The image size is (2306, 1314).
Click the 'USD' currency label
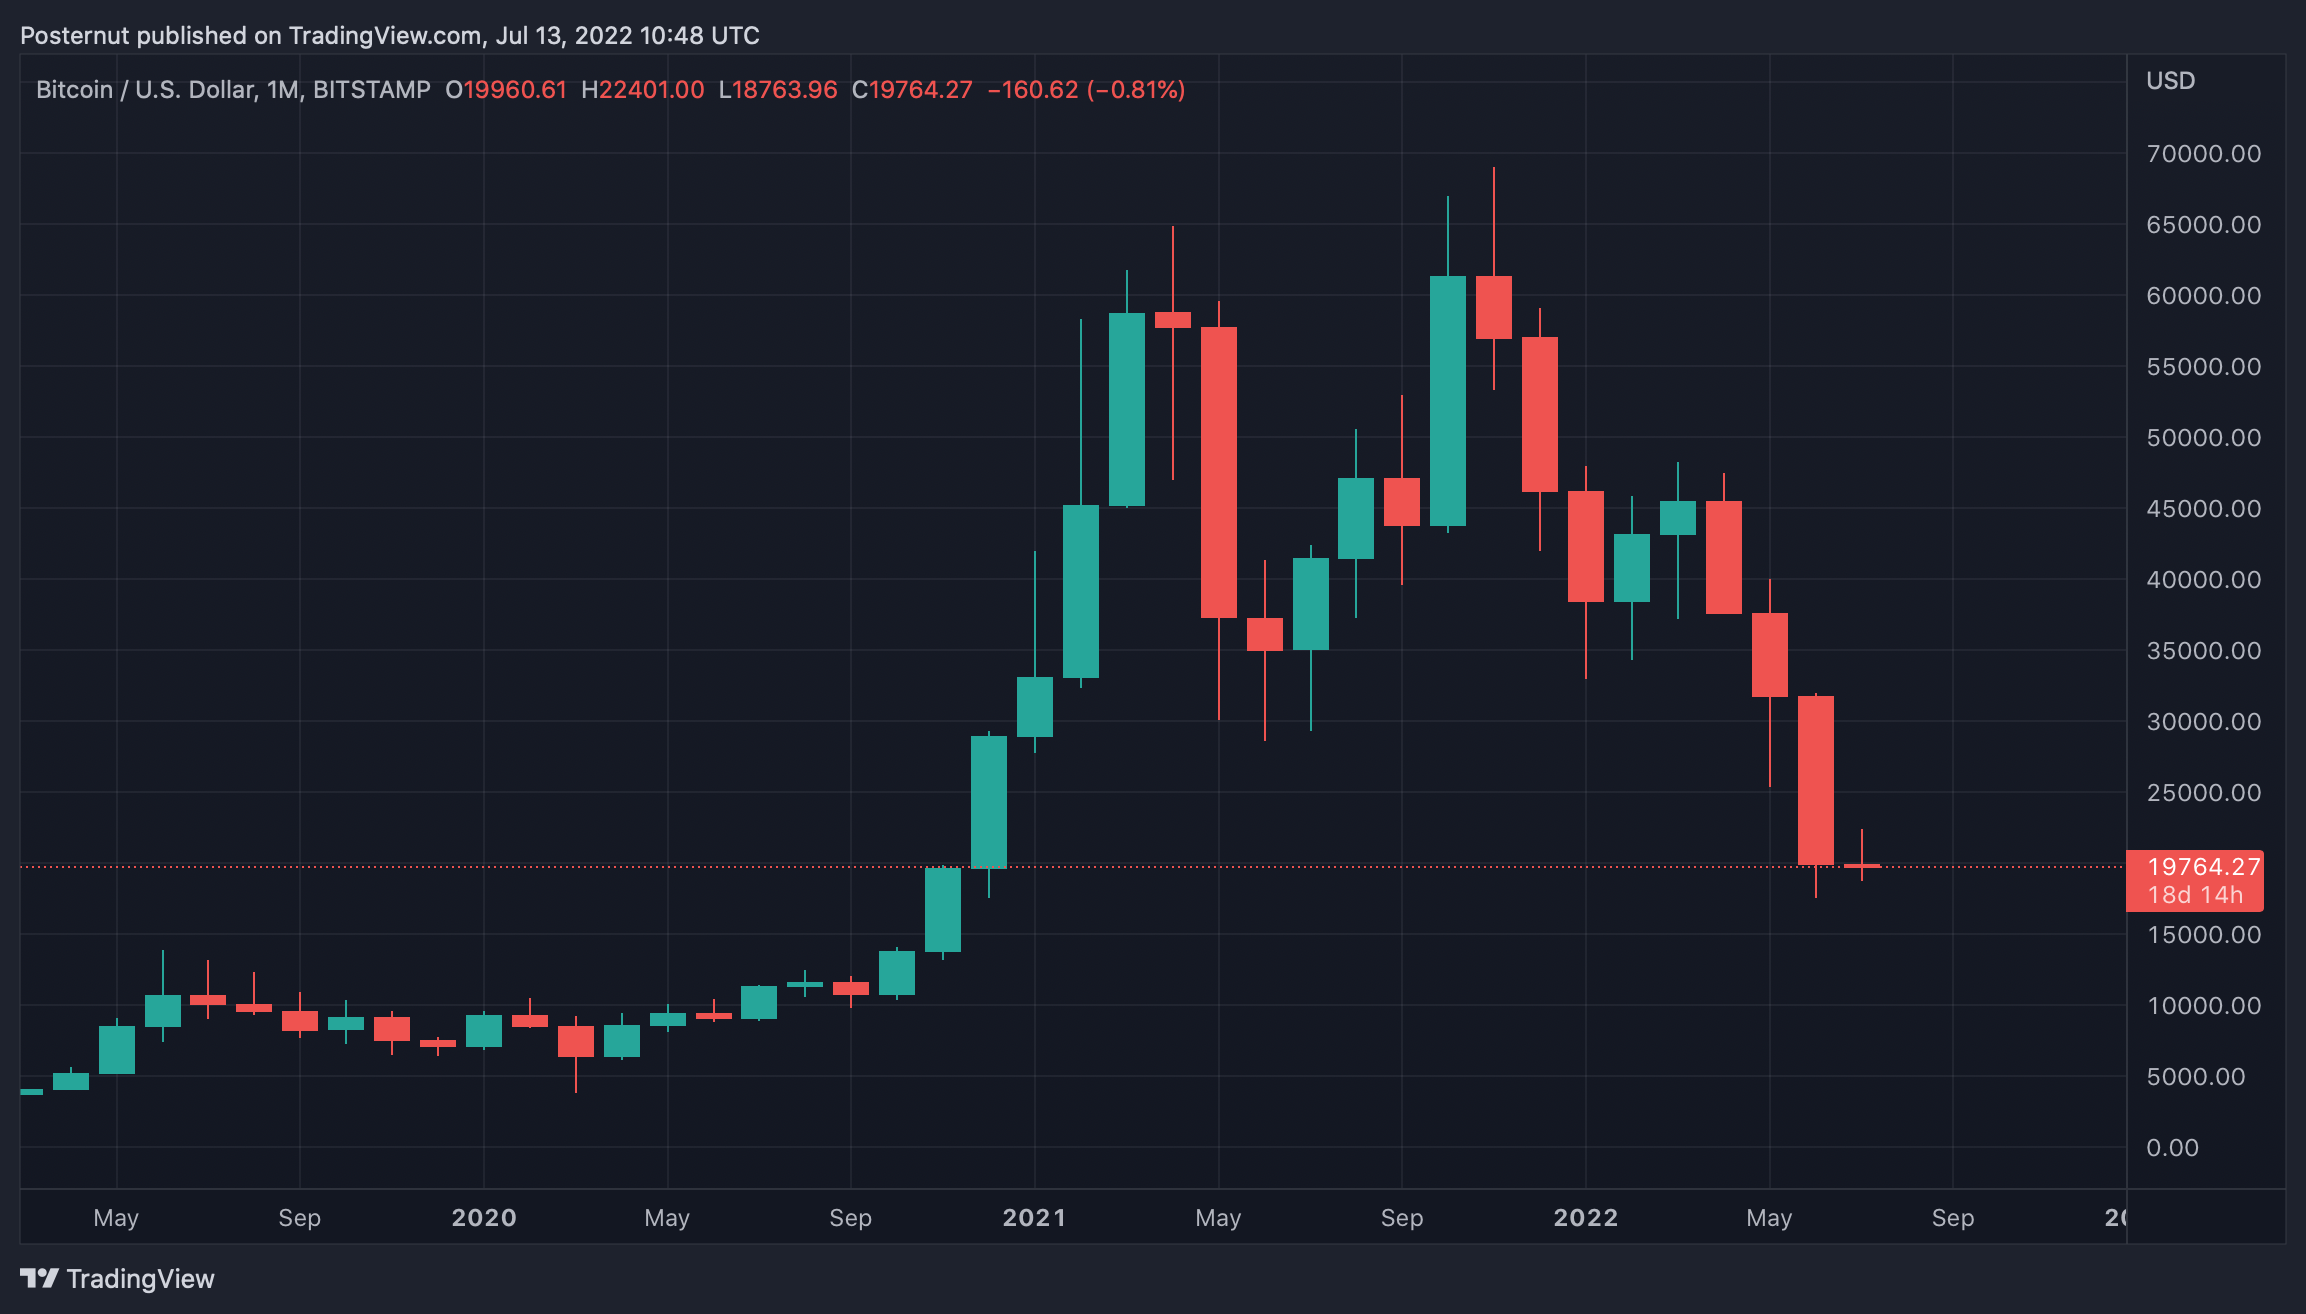pos(2171,81)
